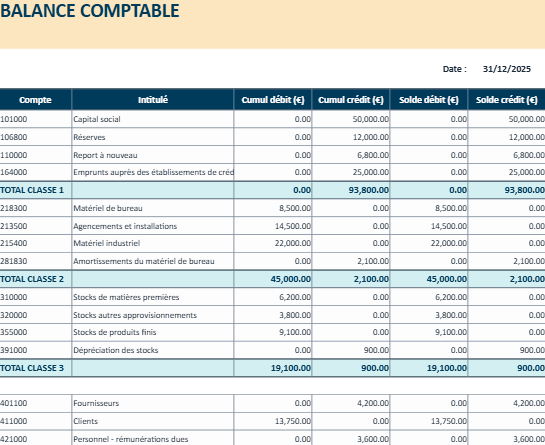545x445 pixels.
Task: Click Capital social cumul crédit 50,000.00
Action: [371, 119]
